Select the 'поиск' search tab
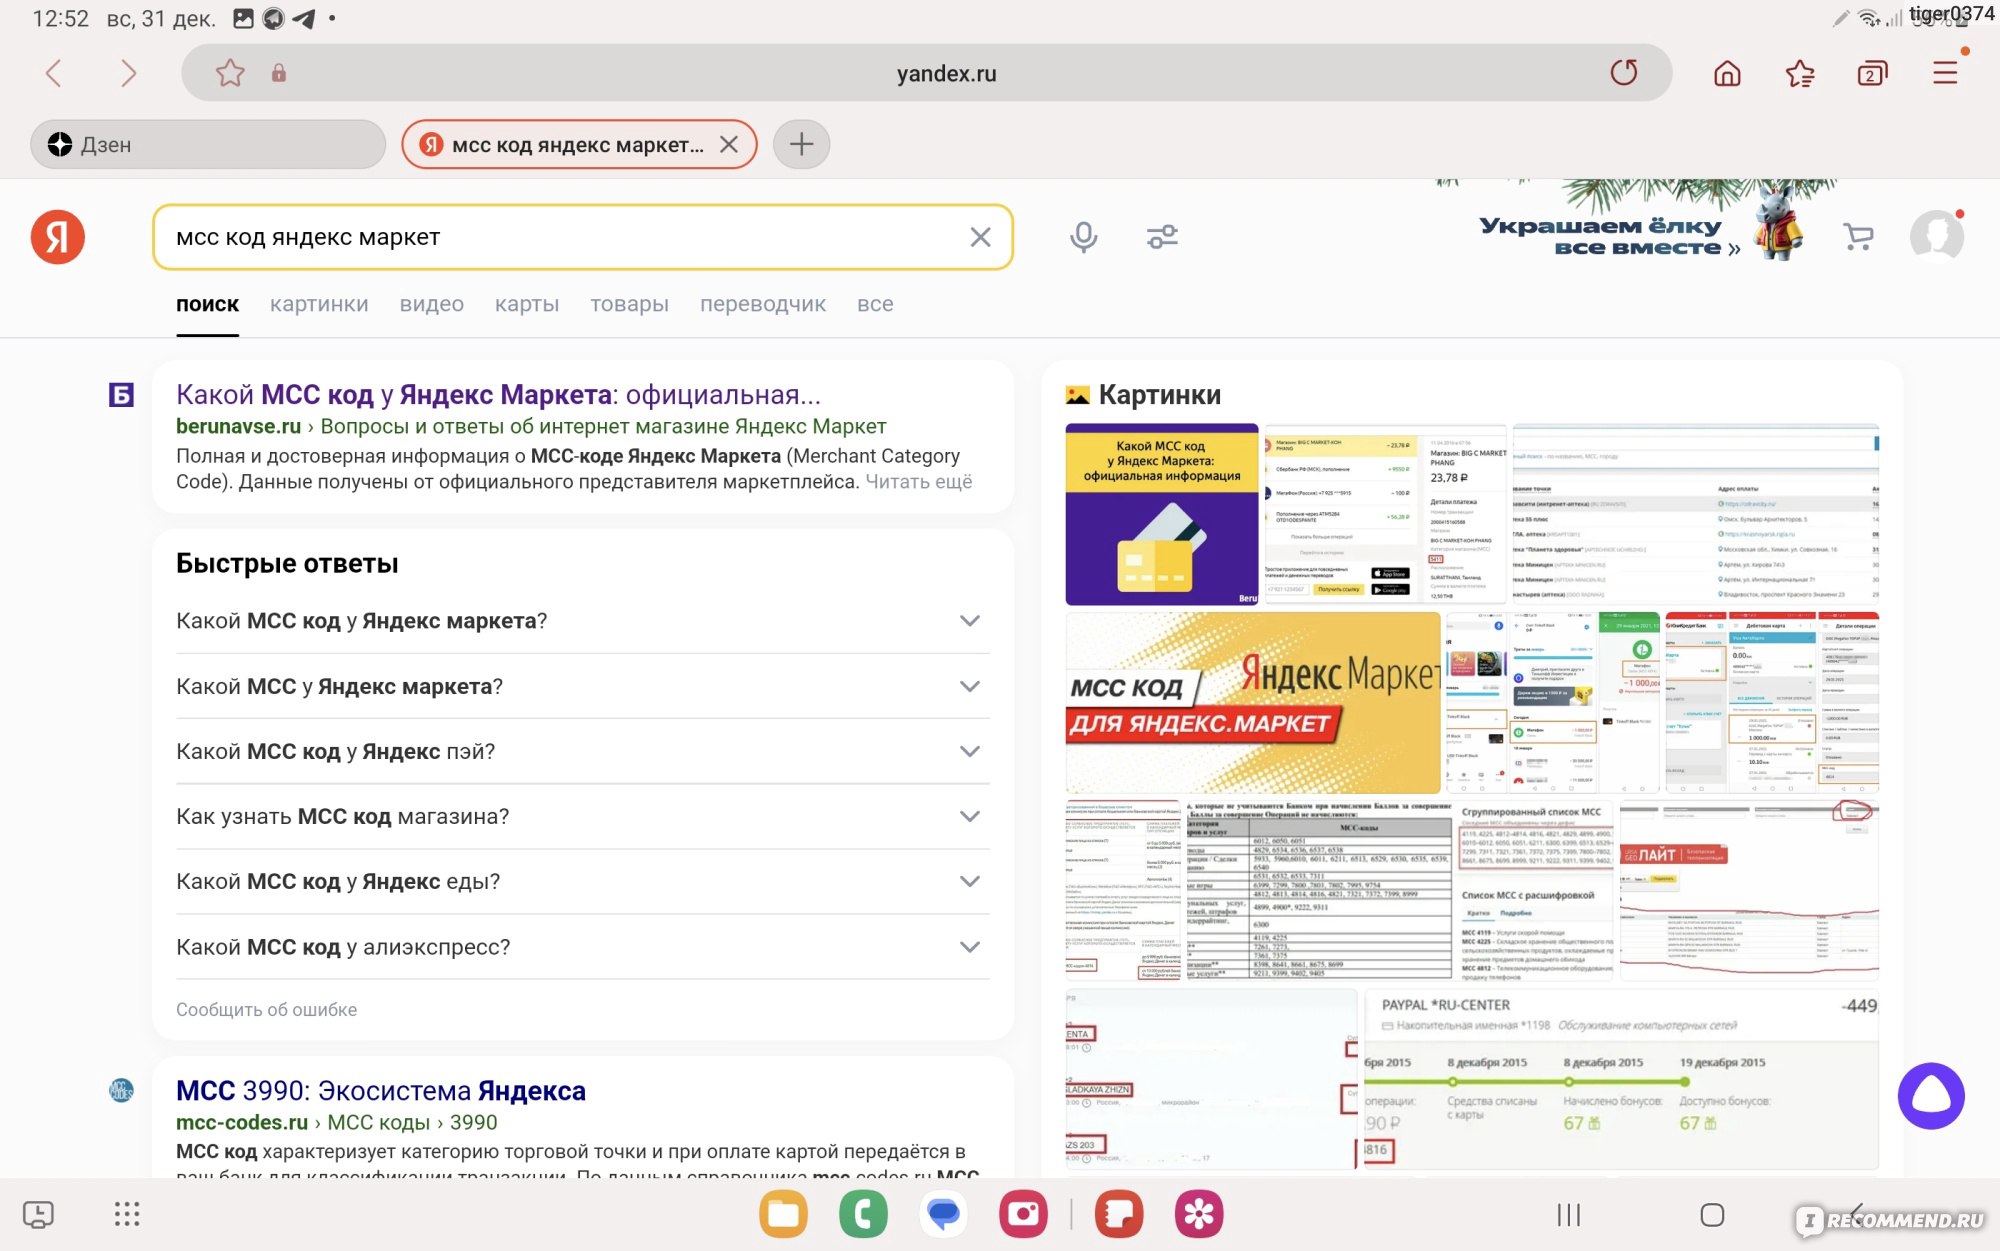Image resolution: width=2000 pixels, height=1251 pixels. [207, 304]
